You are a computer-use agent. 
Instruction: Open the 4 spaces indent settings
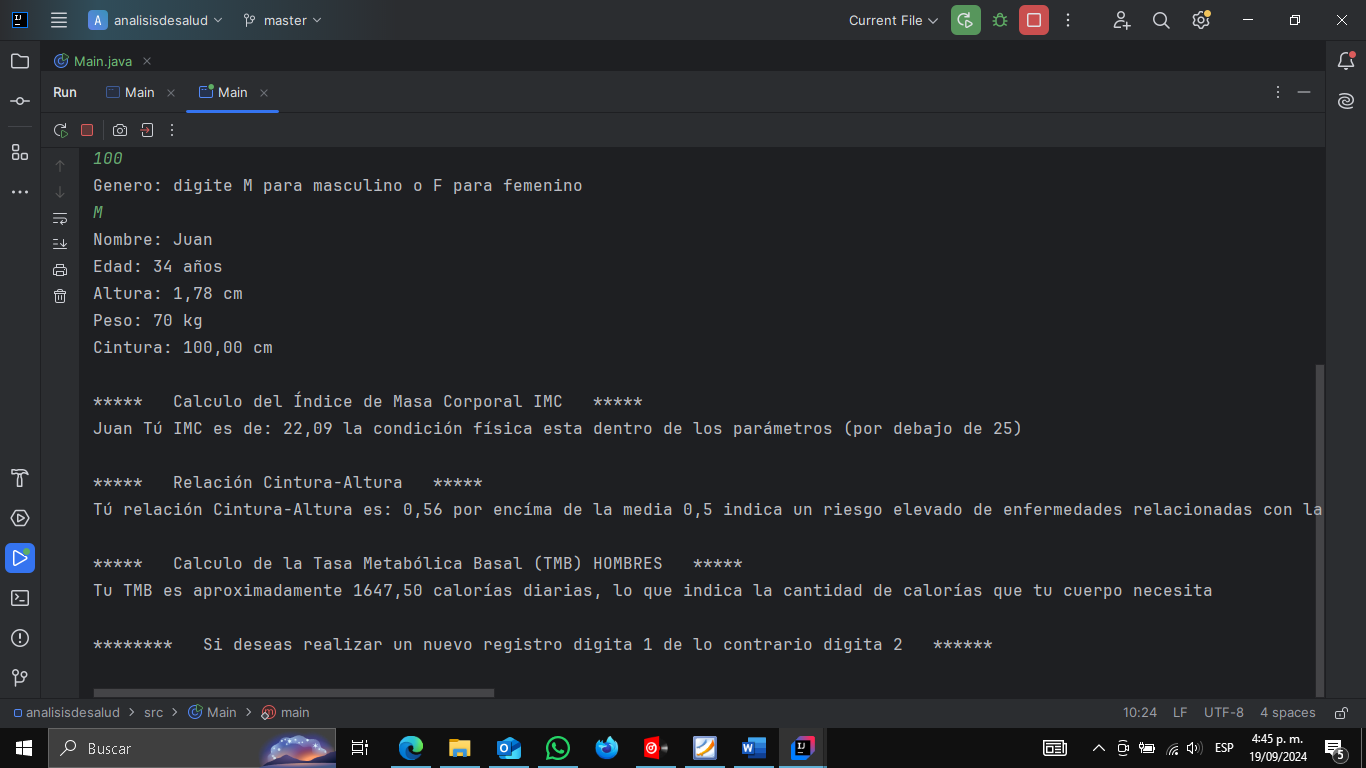tap(1288, 713)
